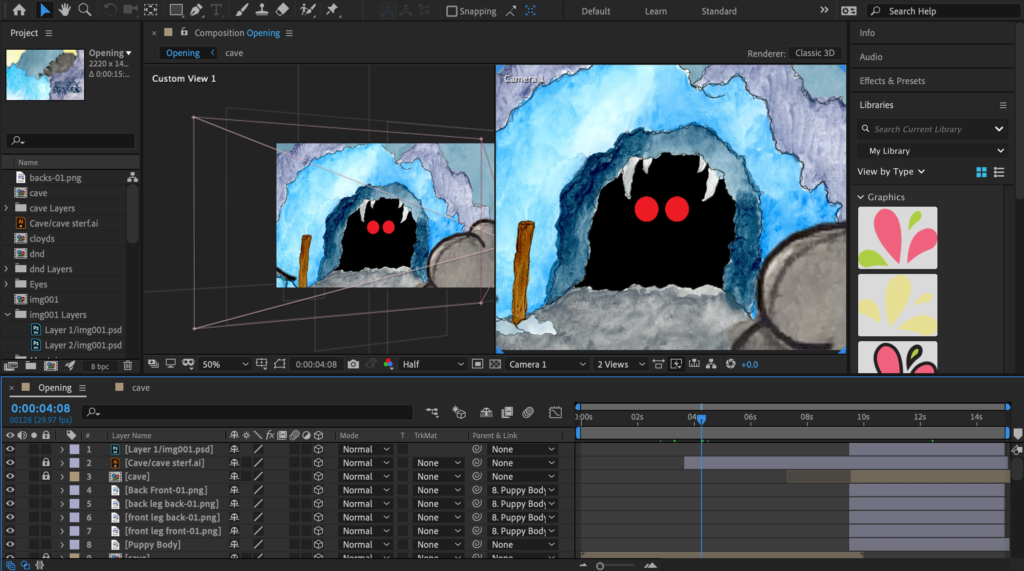Image resolution: width=1024 pixels, height=571 pixels.
Task: Click the 8 bpc color depth button
Action: pyautogui.click(x=100, y=367)
